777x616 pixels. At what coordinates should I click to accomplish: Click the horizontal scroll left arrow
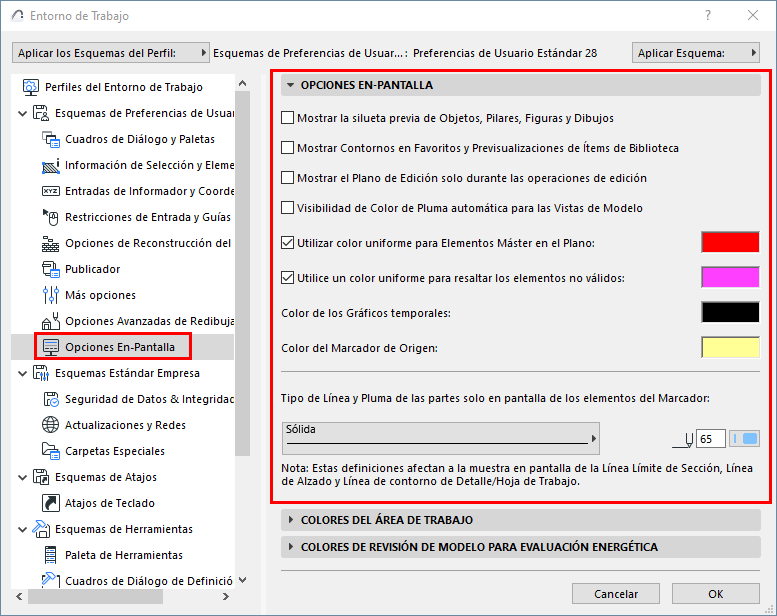19,596
